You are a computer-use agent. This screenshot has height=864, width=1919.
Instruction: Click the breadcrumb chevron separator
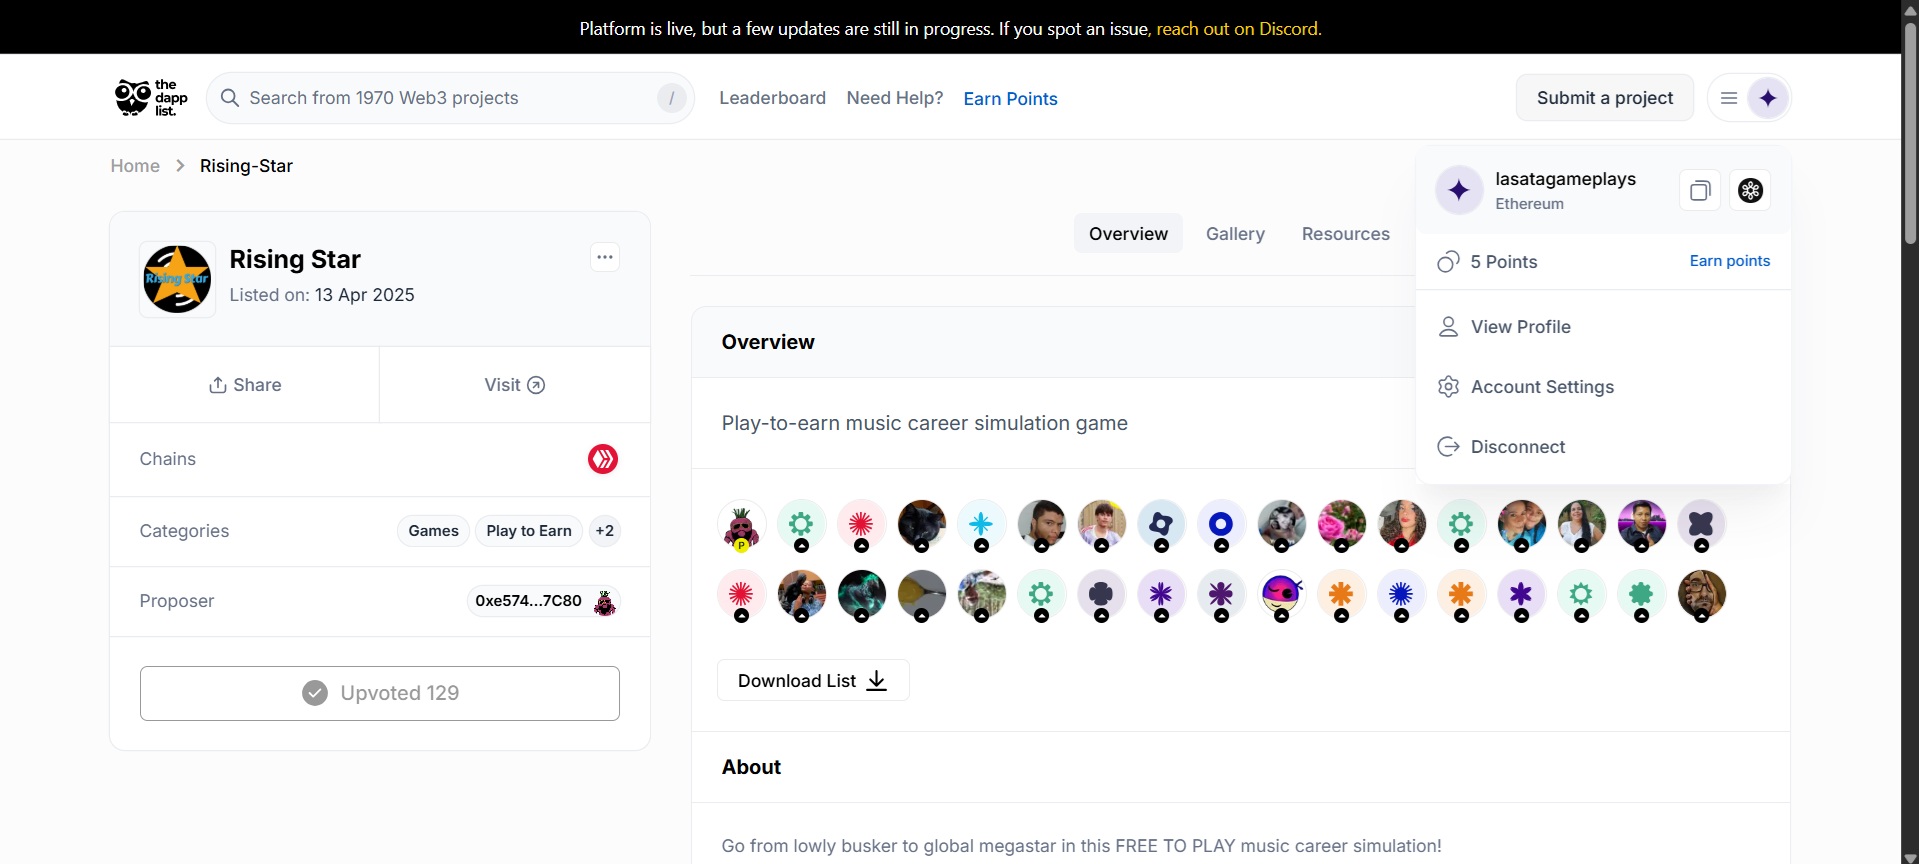[x=180, y=166]
